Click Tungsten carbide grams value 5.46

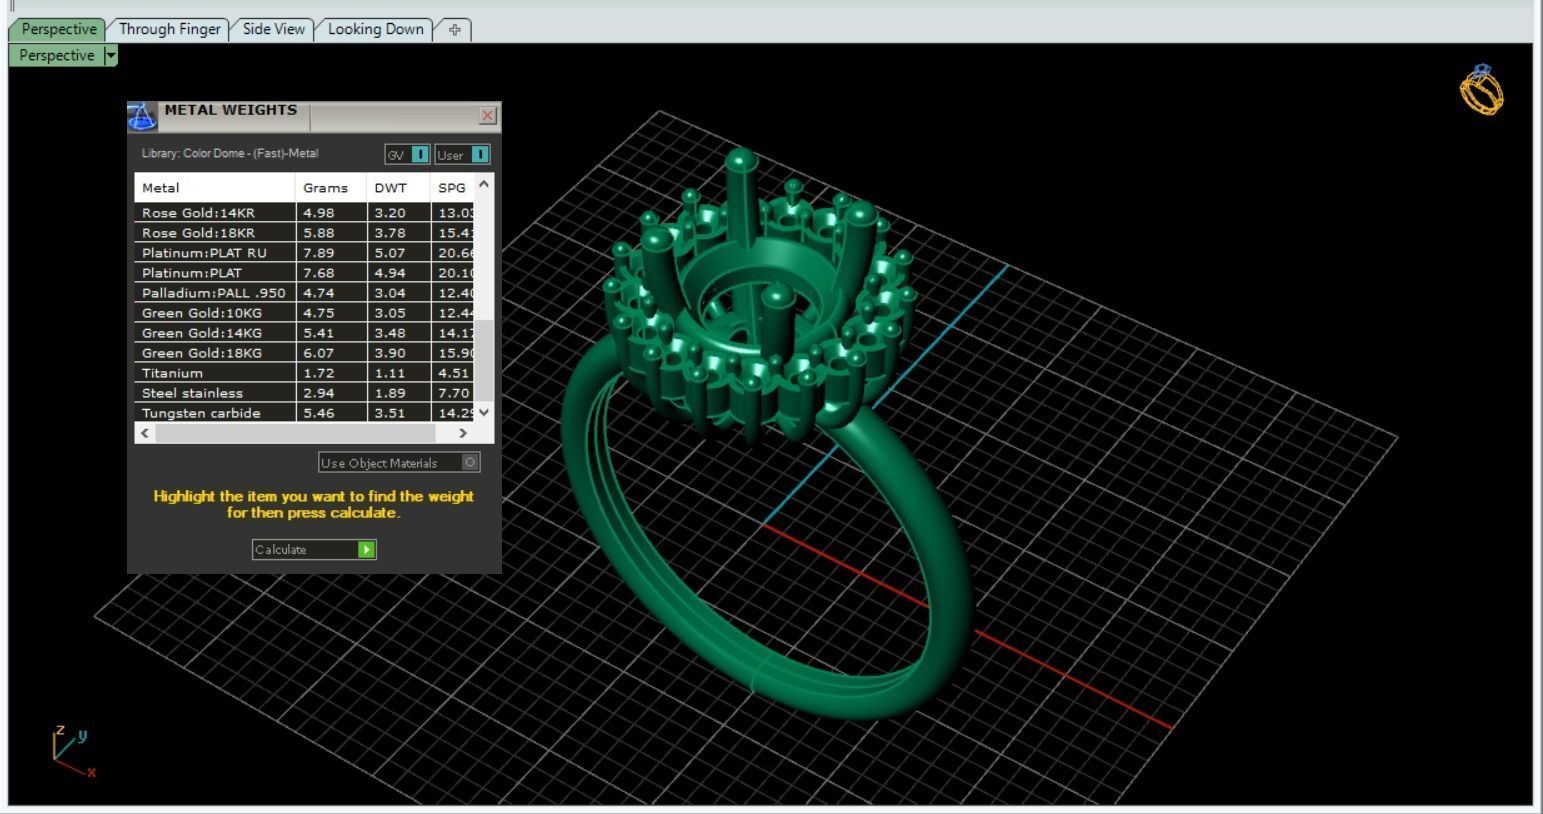pyautogui.click(x=318, y=413)
